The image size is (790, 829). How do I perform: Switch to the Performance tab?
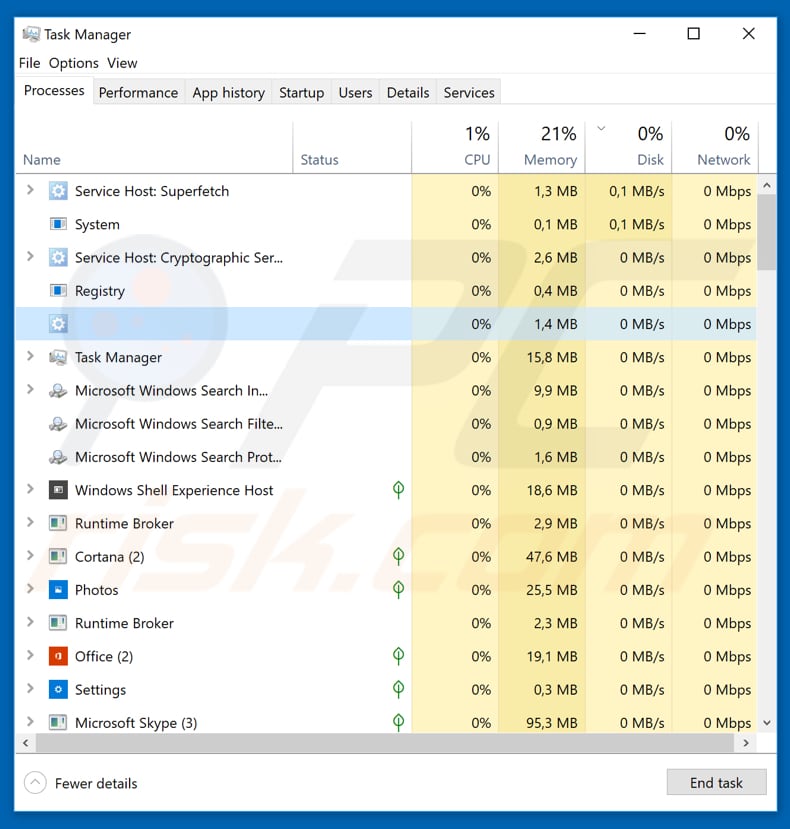139,93
